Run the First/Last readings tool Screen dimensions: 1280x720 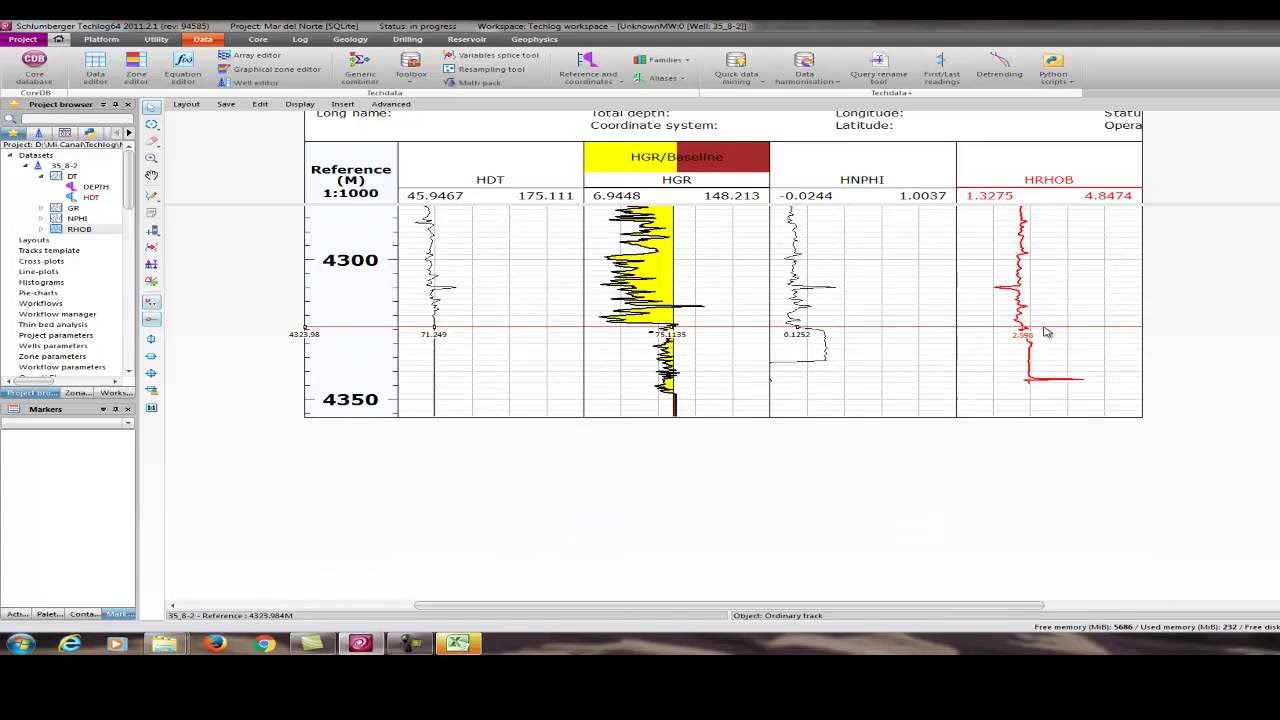942,67
